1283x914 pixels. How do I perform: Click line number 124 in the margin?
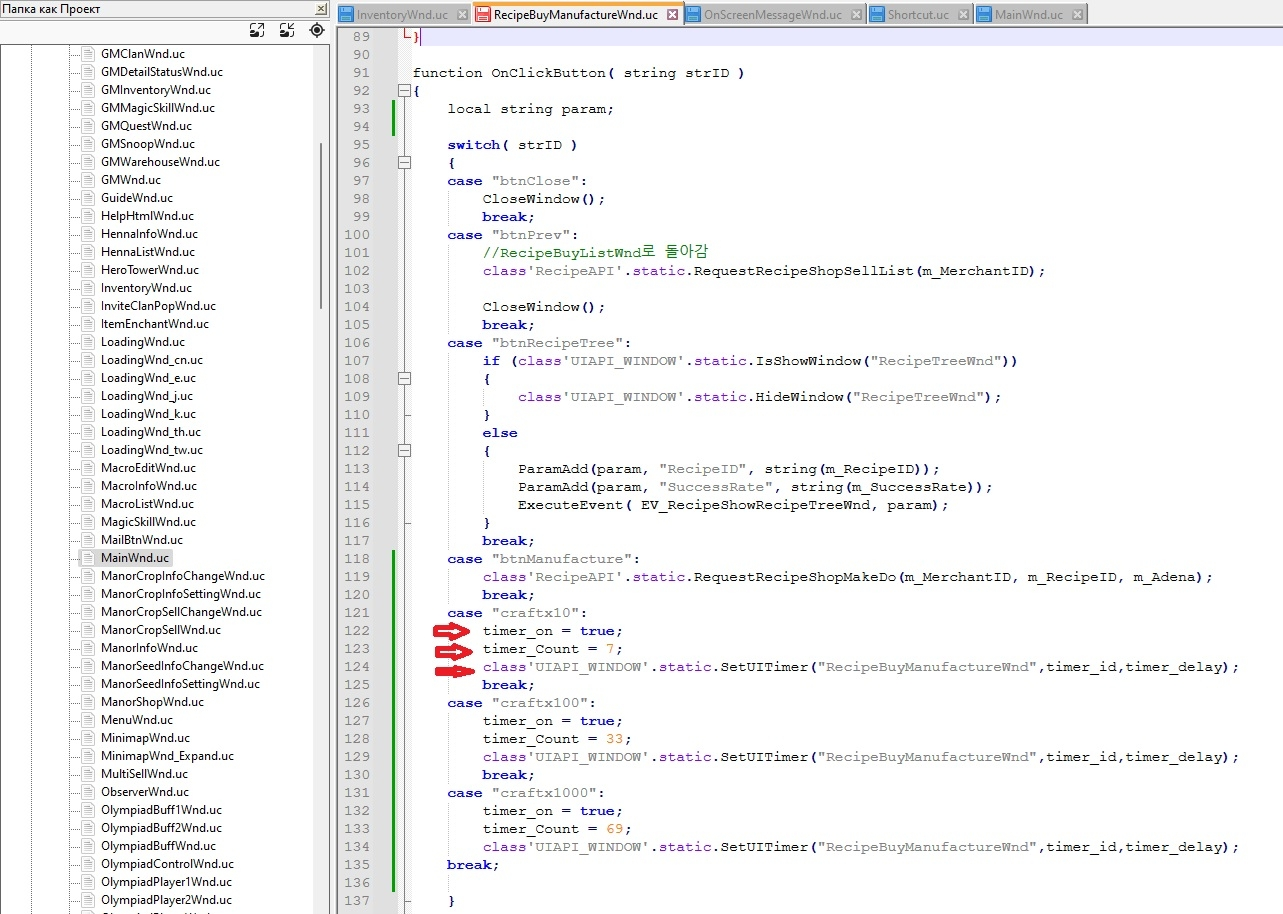[x=357, y=667]
